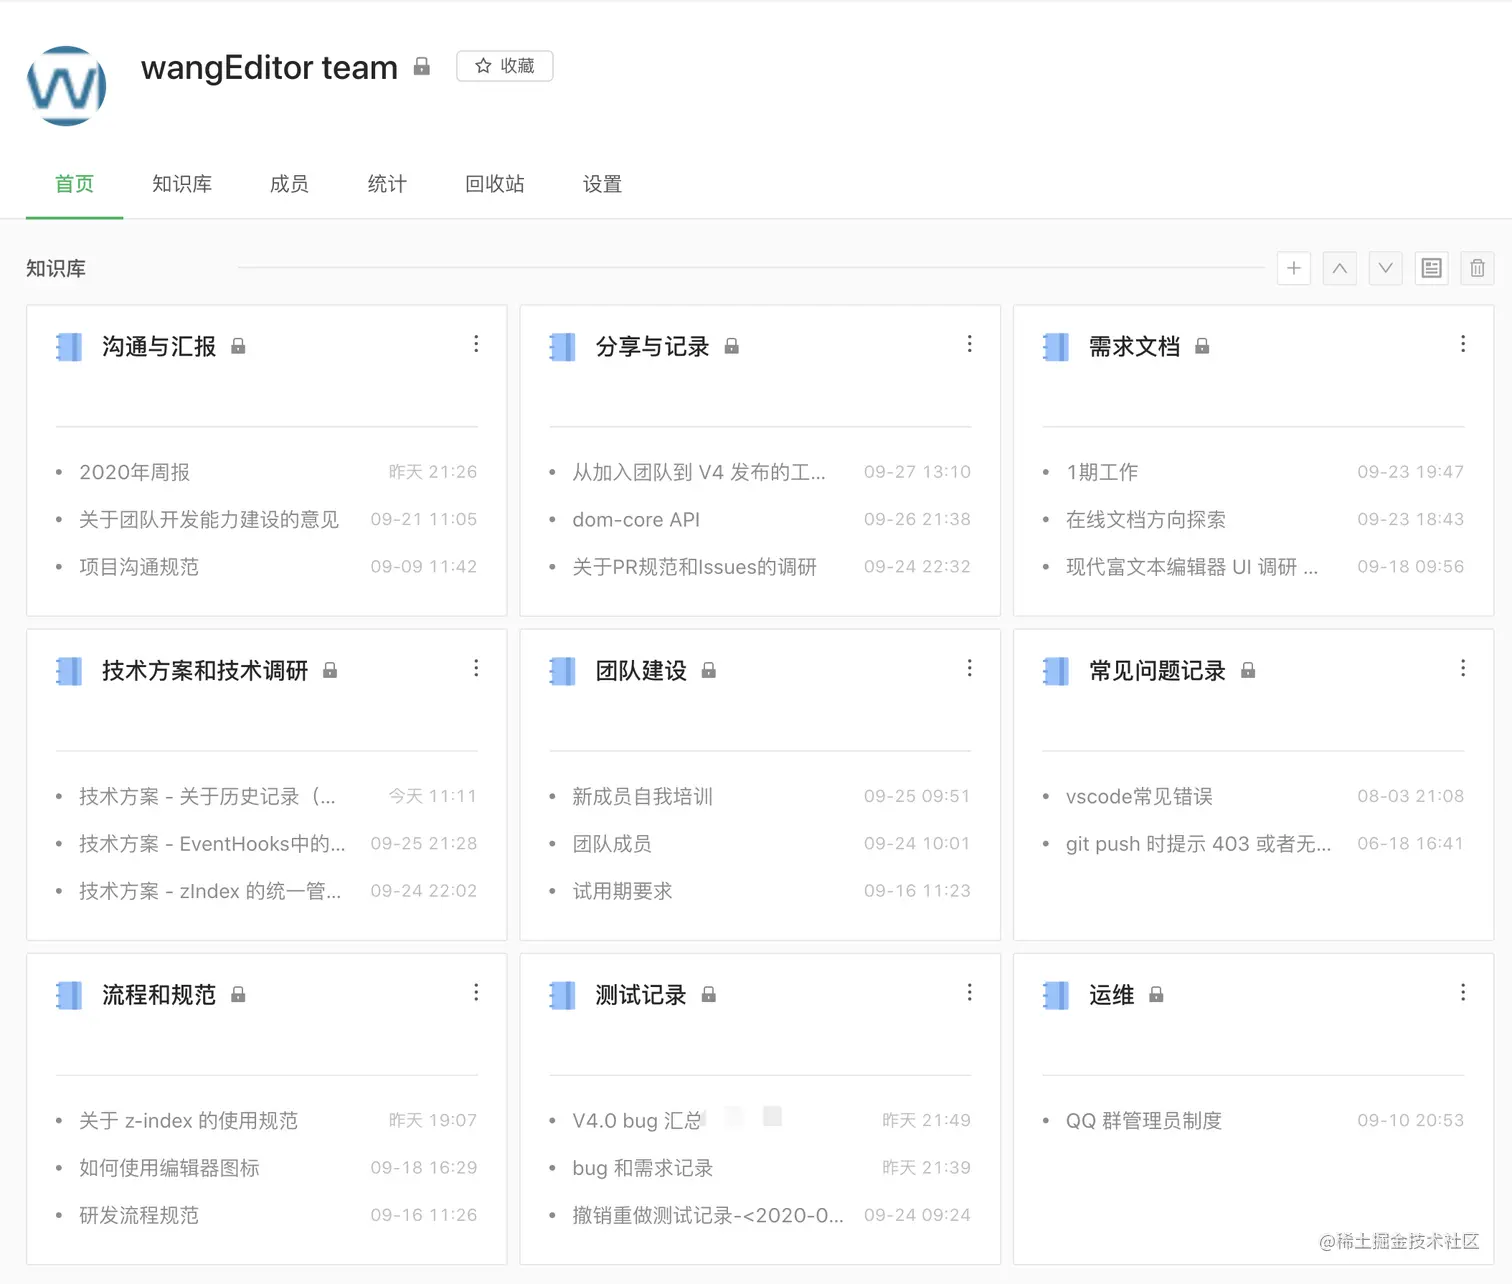Click the book icon of 运维
Image resolution: width=1512 pixels, height=1284 pixels.
(1056, 995)
